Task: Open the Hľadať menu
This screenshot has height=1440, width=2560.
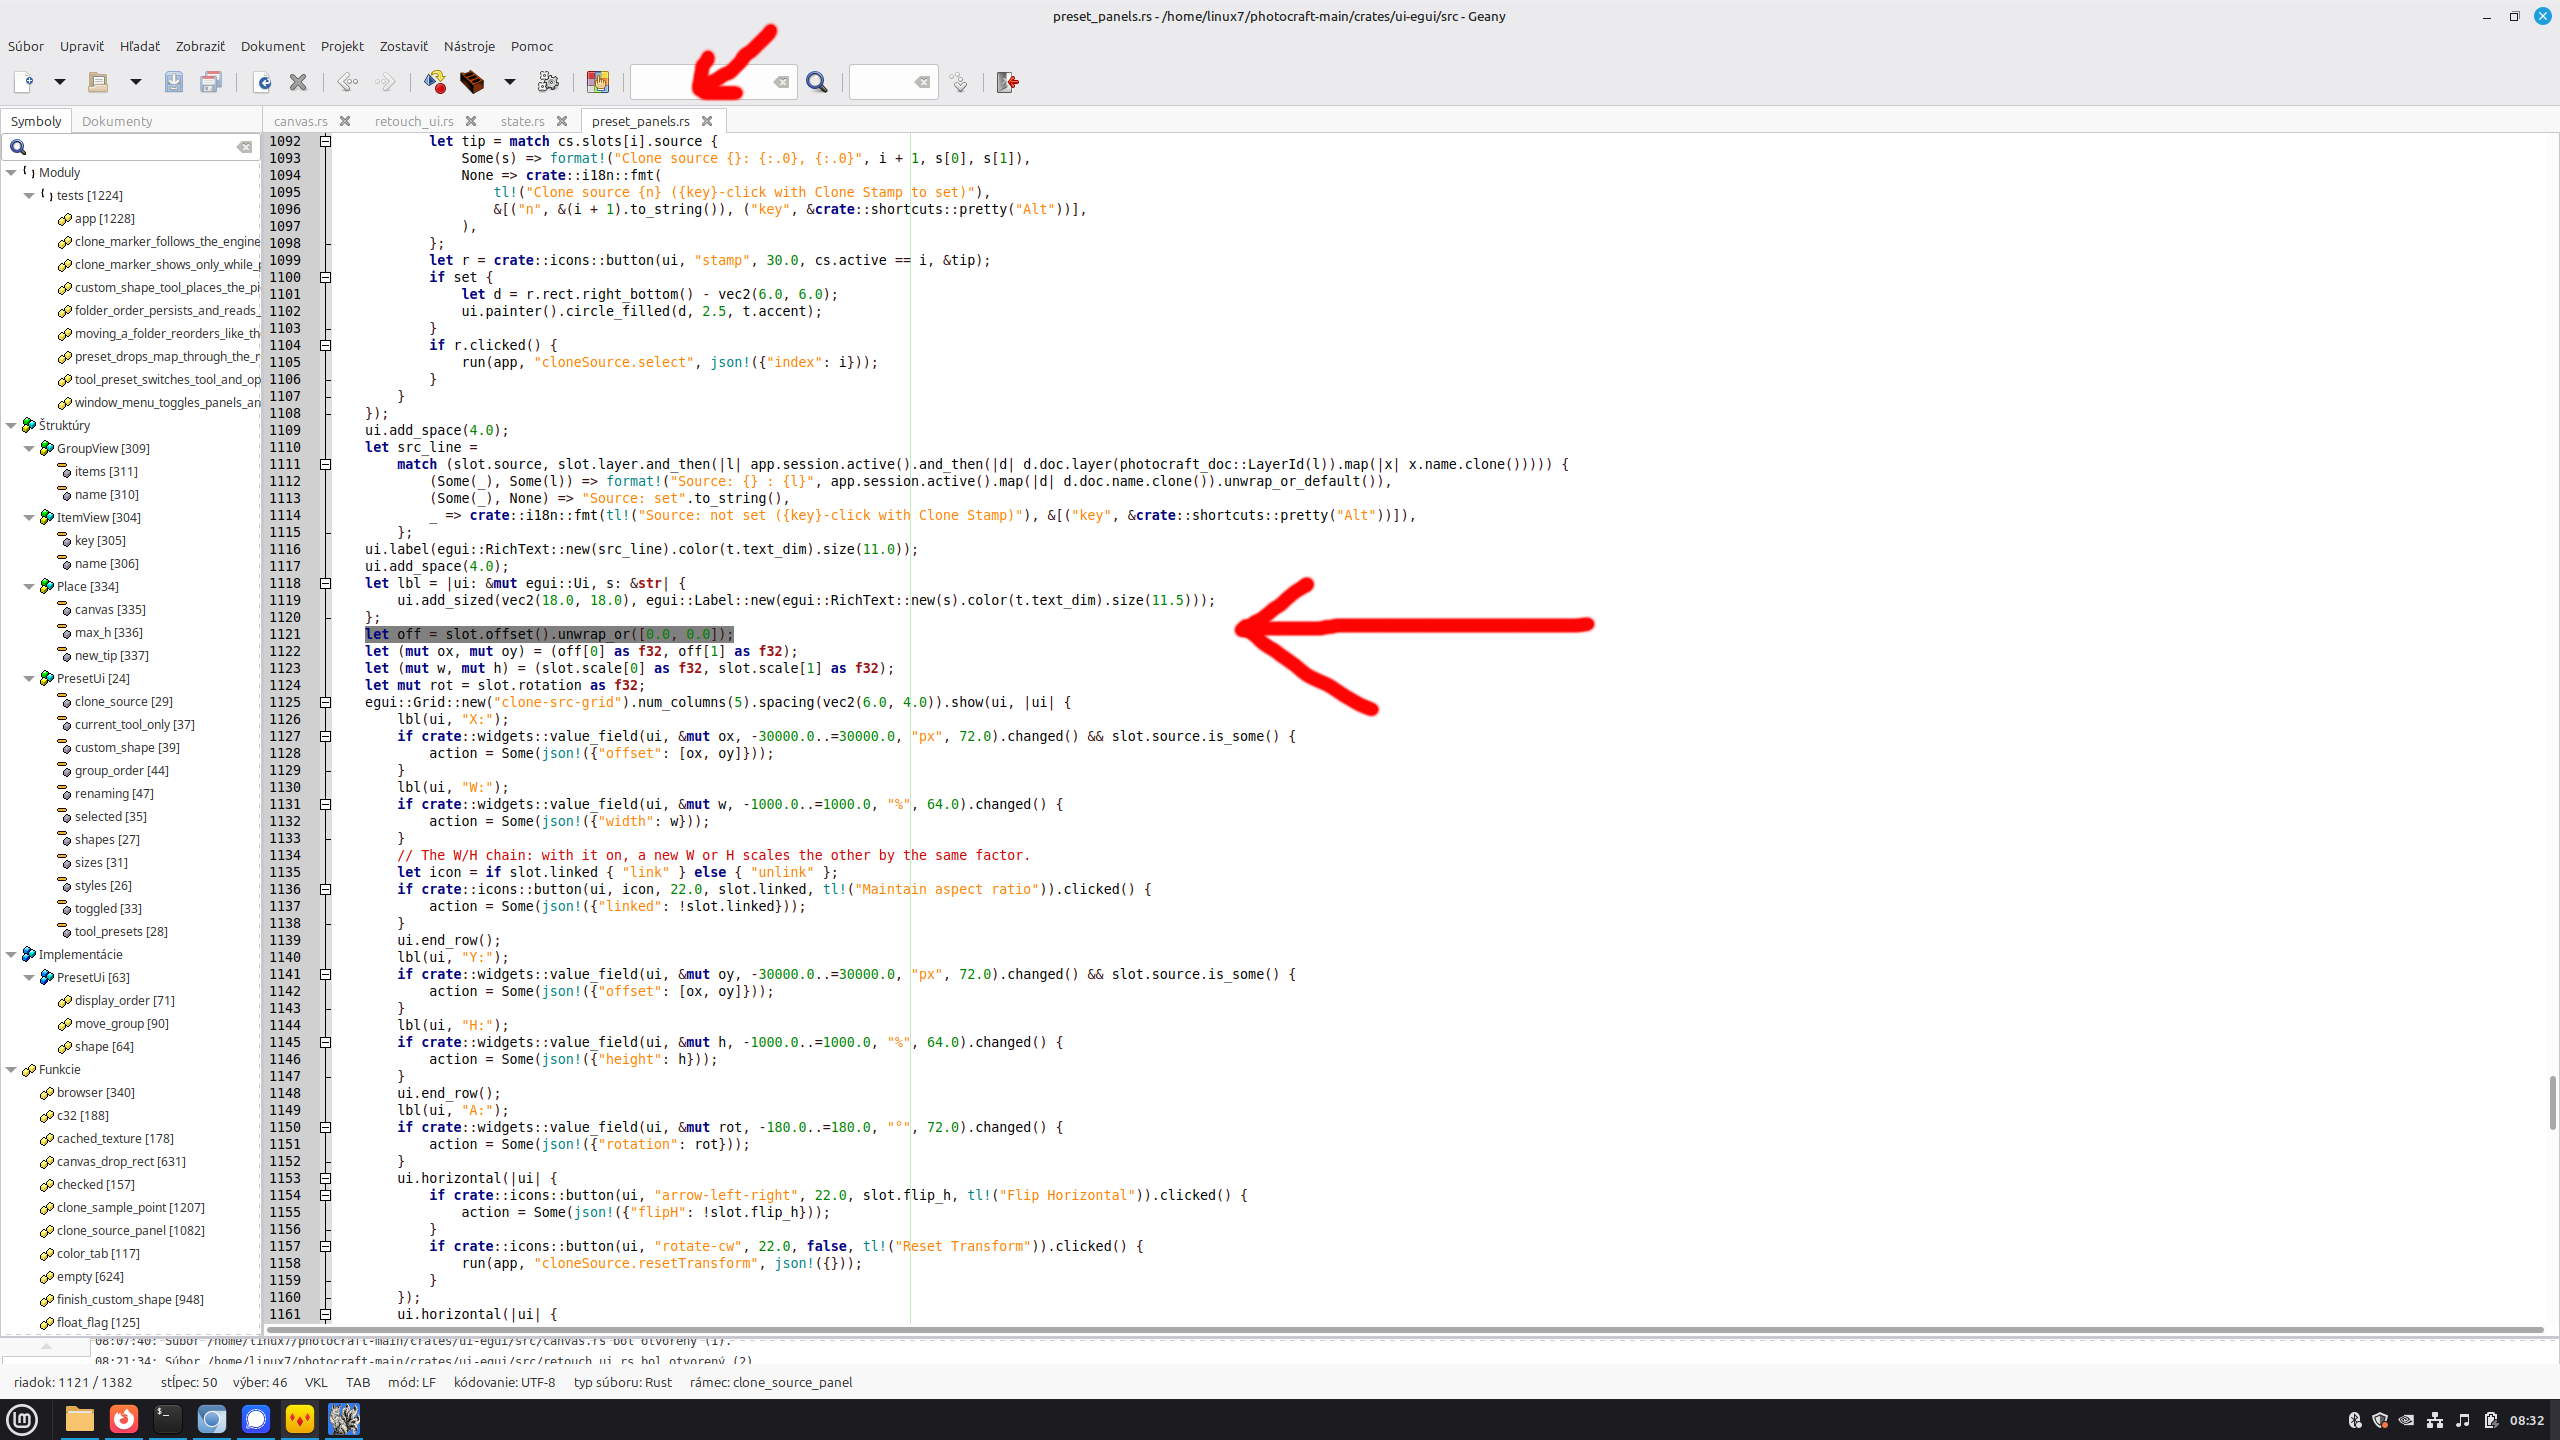Action: pyautogui.click(x=140, y=46)
